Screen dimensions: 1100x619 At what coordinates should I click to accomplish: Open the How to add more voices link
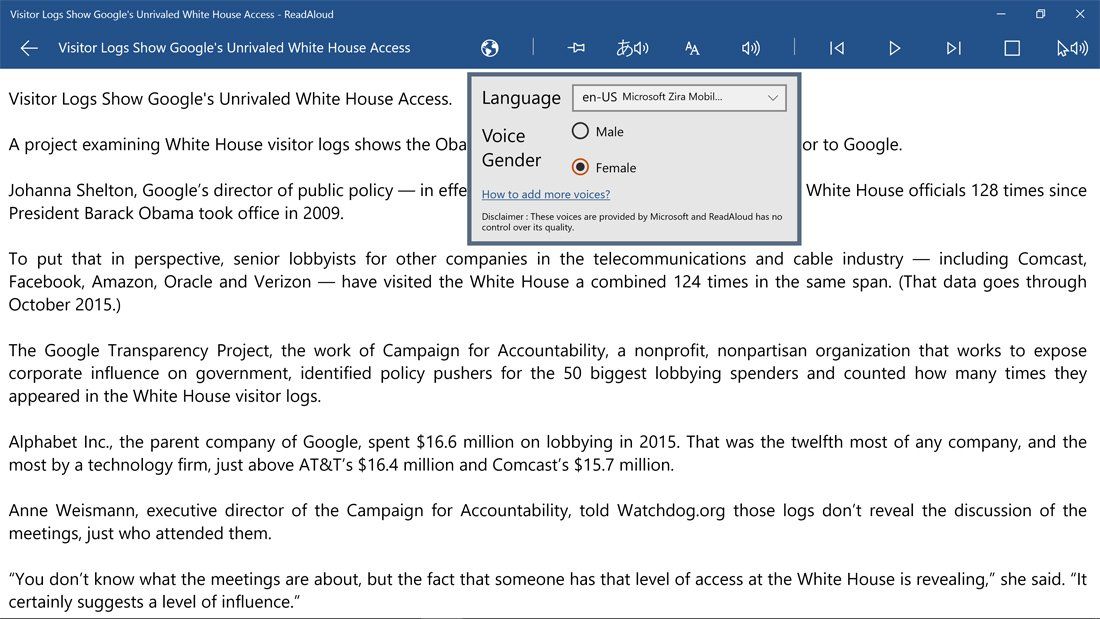click(545, 195)
